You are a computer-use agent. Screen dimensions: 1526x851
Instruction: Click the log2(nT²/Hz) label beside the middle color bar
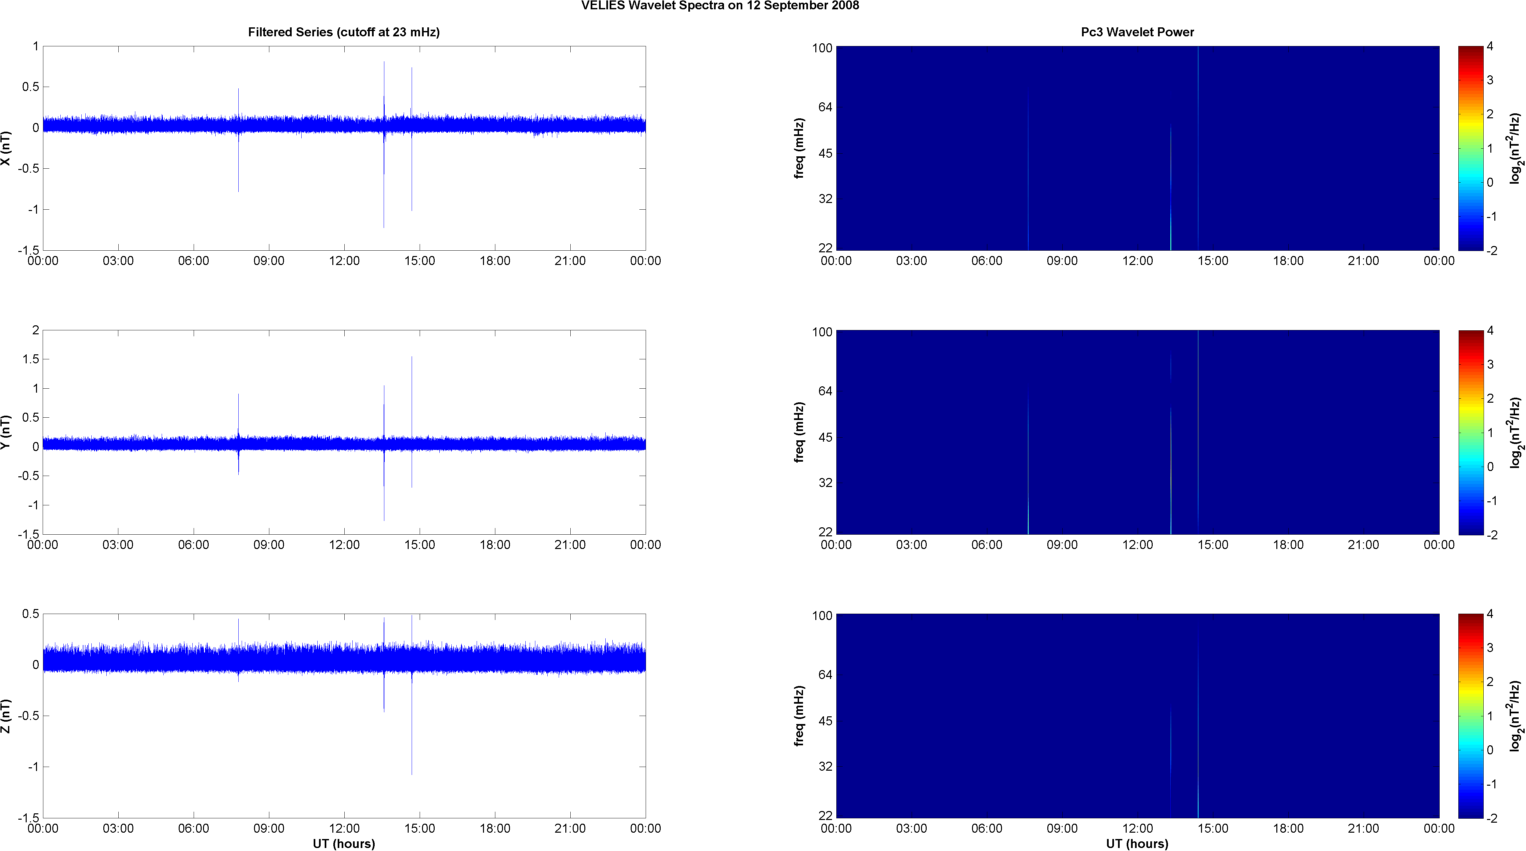tap(1516, 432)
